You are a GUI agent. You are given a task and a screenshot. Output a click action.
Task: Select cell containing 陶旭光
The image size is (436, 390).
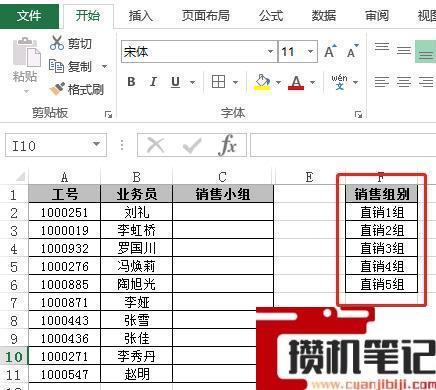(x=137, y=284)
